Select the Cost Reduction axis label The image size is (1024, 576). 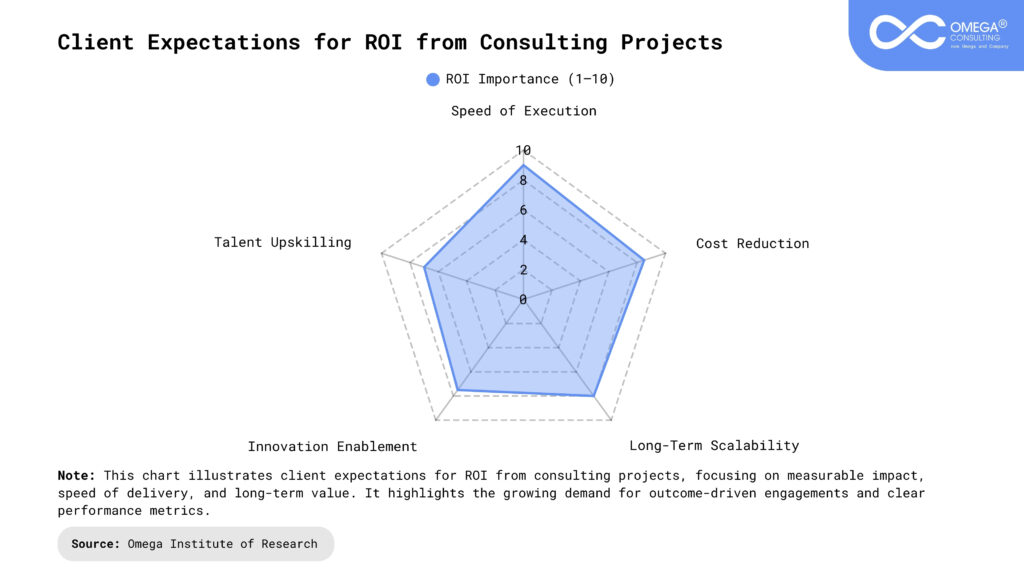point(752,243)
